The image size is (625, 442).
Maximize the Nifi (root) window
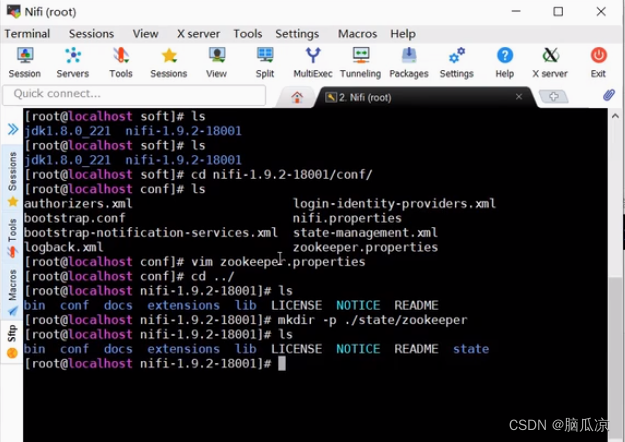coord(558,11)
